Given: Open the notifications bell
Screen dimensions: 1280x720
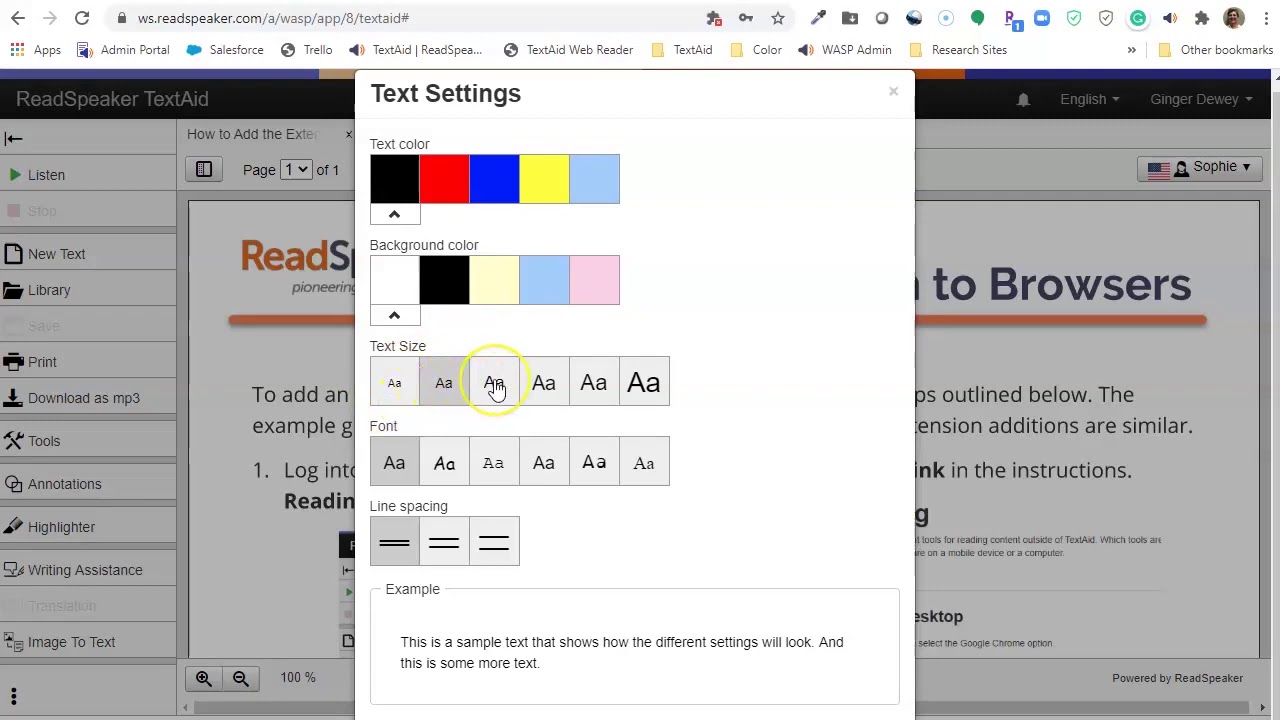Looking at the screenshot, I should 1023,99.
